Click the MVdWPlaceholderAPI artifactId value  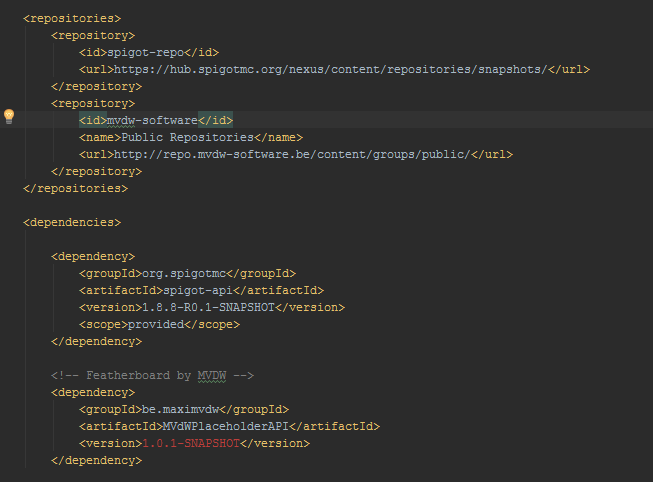point(226,427)
